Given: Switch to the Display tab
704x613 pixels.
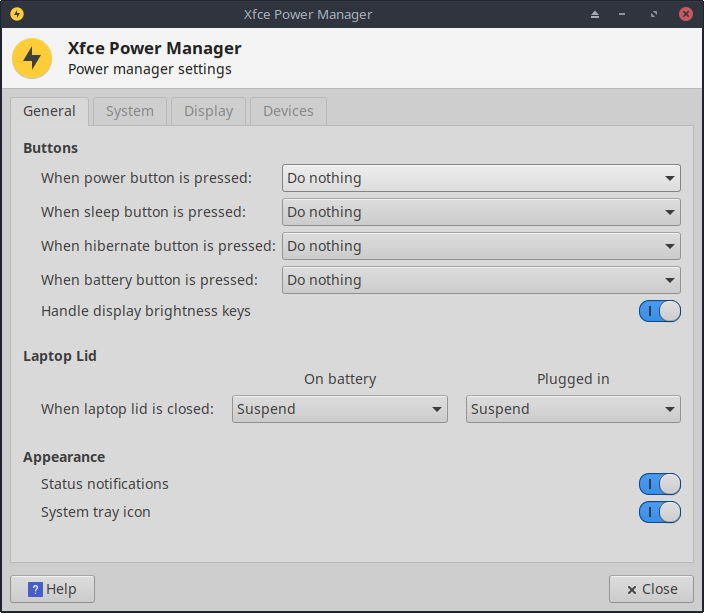Looking at the screenshot, I should [x=208, y=111].
